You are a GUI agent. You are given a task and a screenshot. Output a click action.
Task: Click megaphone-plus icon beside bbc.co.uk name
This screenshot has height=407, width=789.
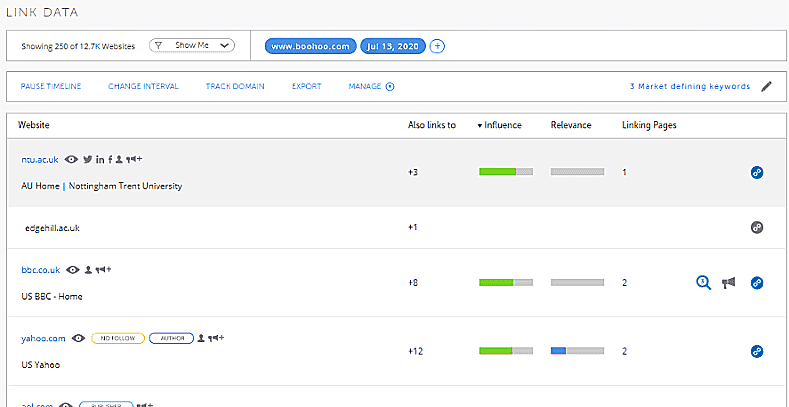(x=103, y=270)
